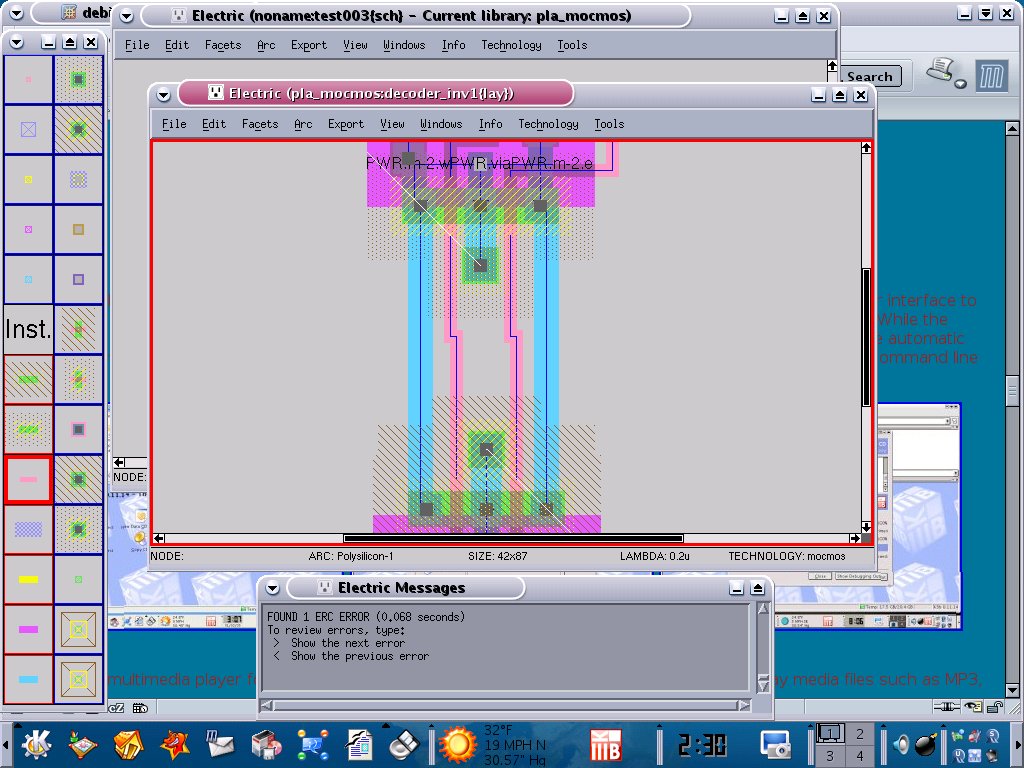This screenshot has width=1024, height=768.
Task: Select the blue dotted arc palette entry
Action: (x=28, y=530)
